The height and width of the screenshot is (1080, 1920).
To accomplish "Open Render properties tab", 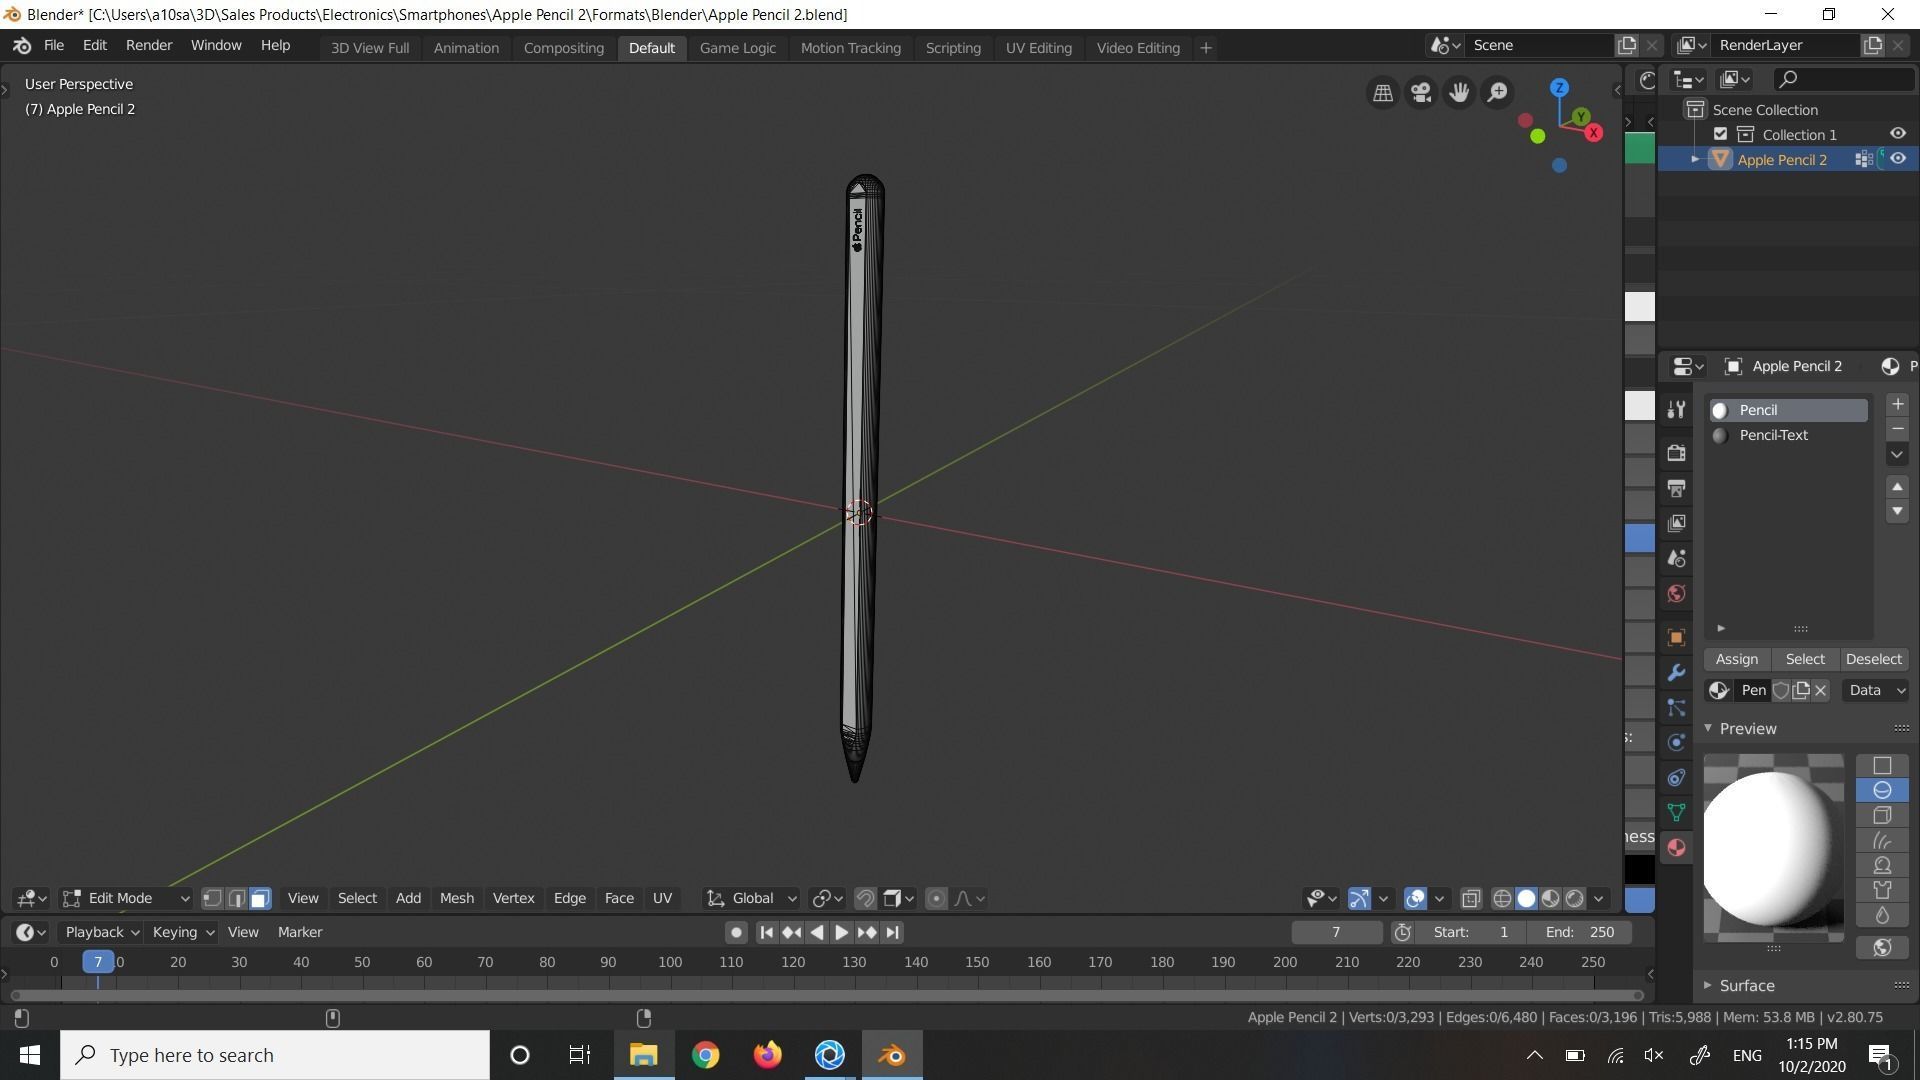I will [1676, 453].
